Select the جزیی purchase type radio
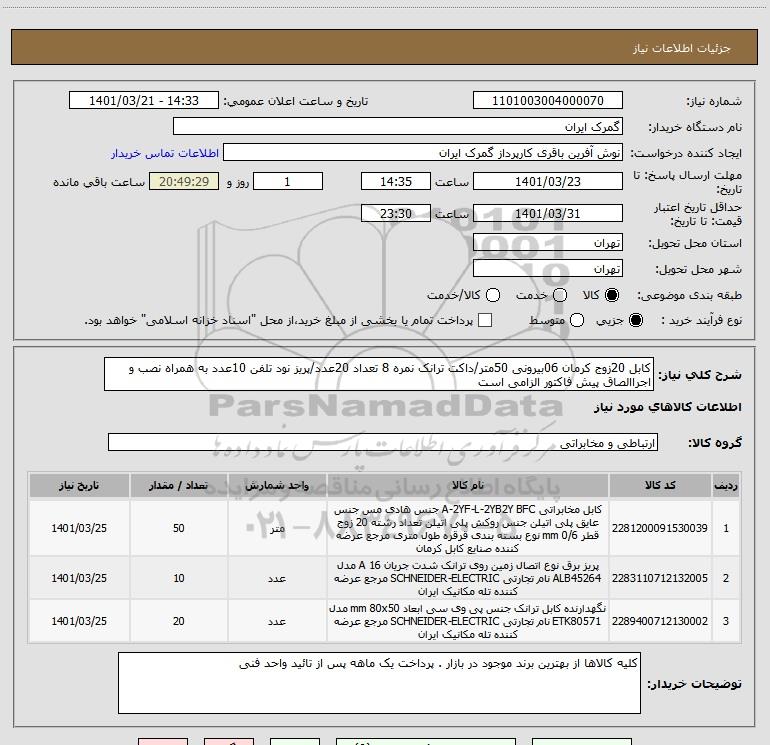 [635, 320]
